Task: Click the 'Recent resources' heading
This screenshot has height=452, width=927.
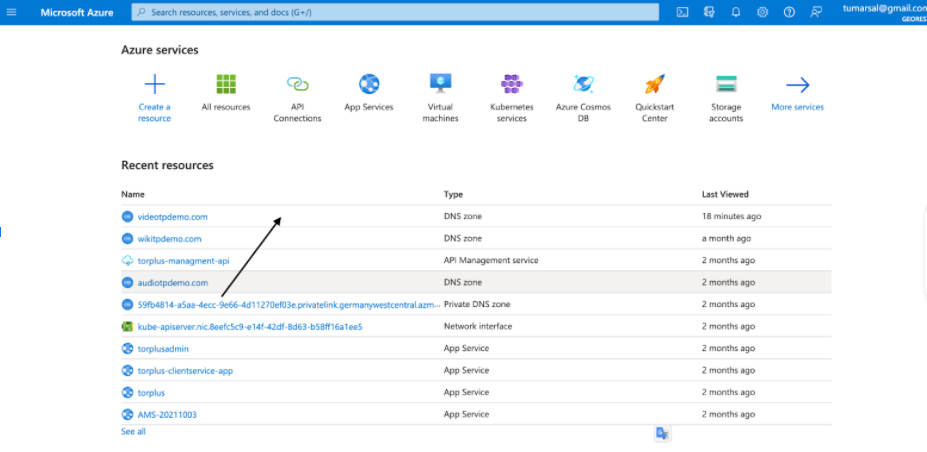Action: (x=167, y=165)
